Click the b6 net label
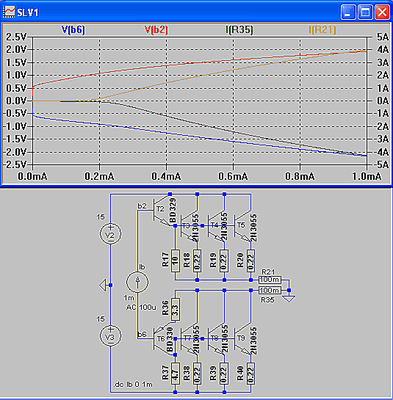The width and height of the screenshot is (393, 400). [142, 334]
